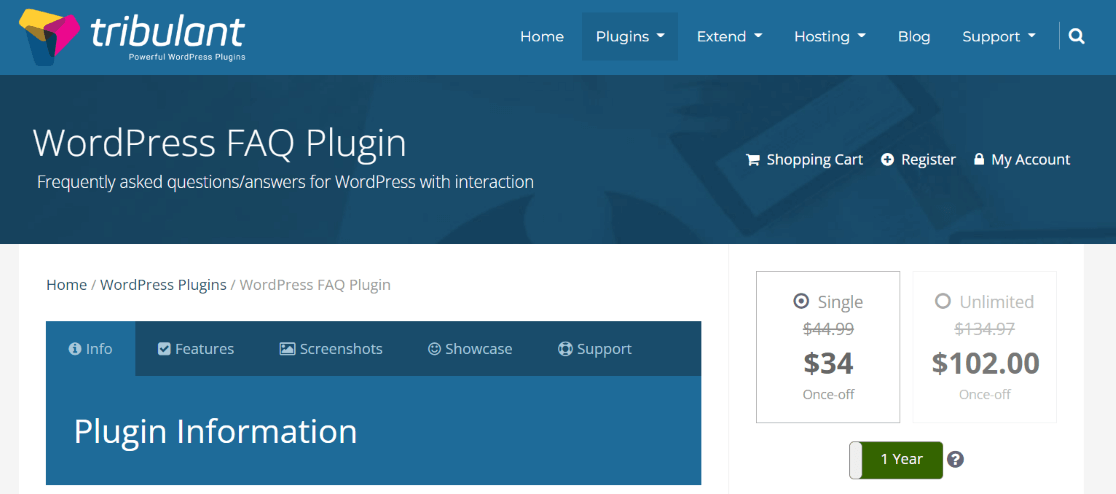
Task: Click the Tribulant logo
Action: (132, 37)
